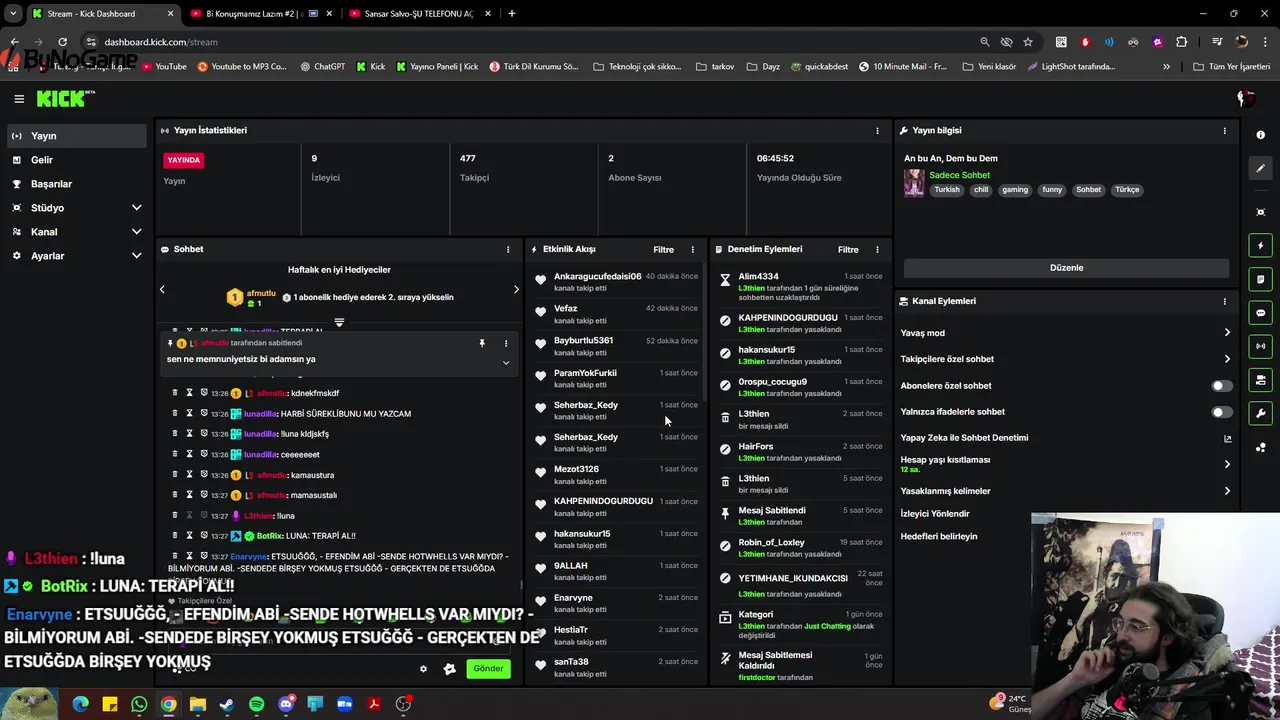Click Hedefleri belirleyin option
Image resolution: width=1280 pixels, height=720 pixels.
[x=939, y=537]
